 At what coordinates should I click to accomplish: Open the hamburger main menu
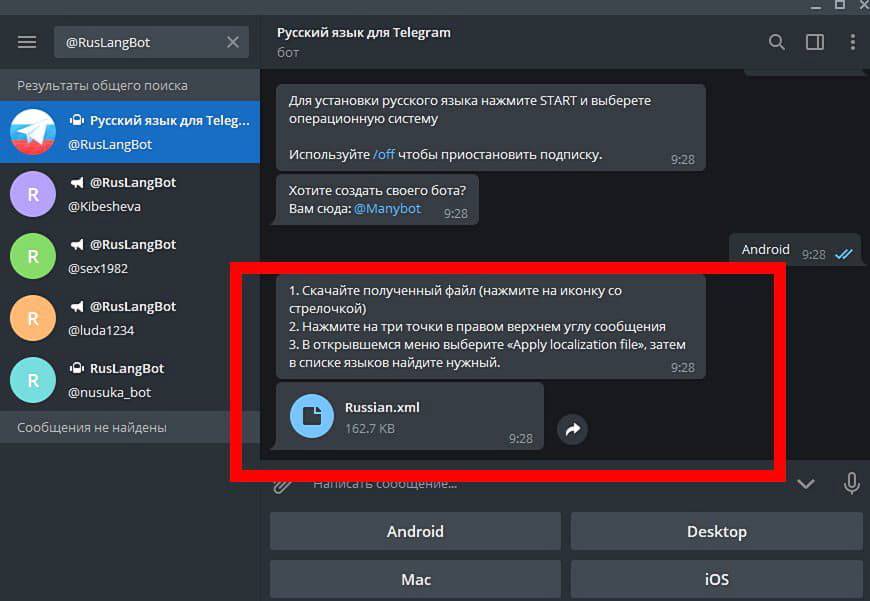[27, 42]
